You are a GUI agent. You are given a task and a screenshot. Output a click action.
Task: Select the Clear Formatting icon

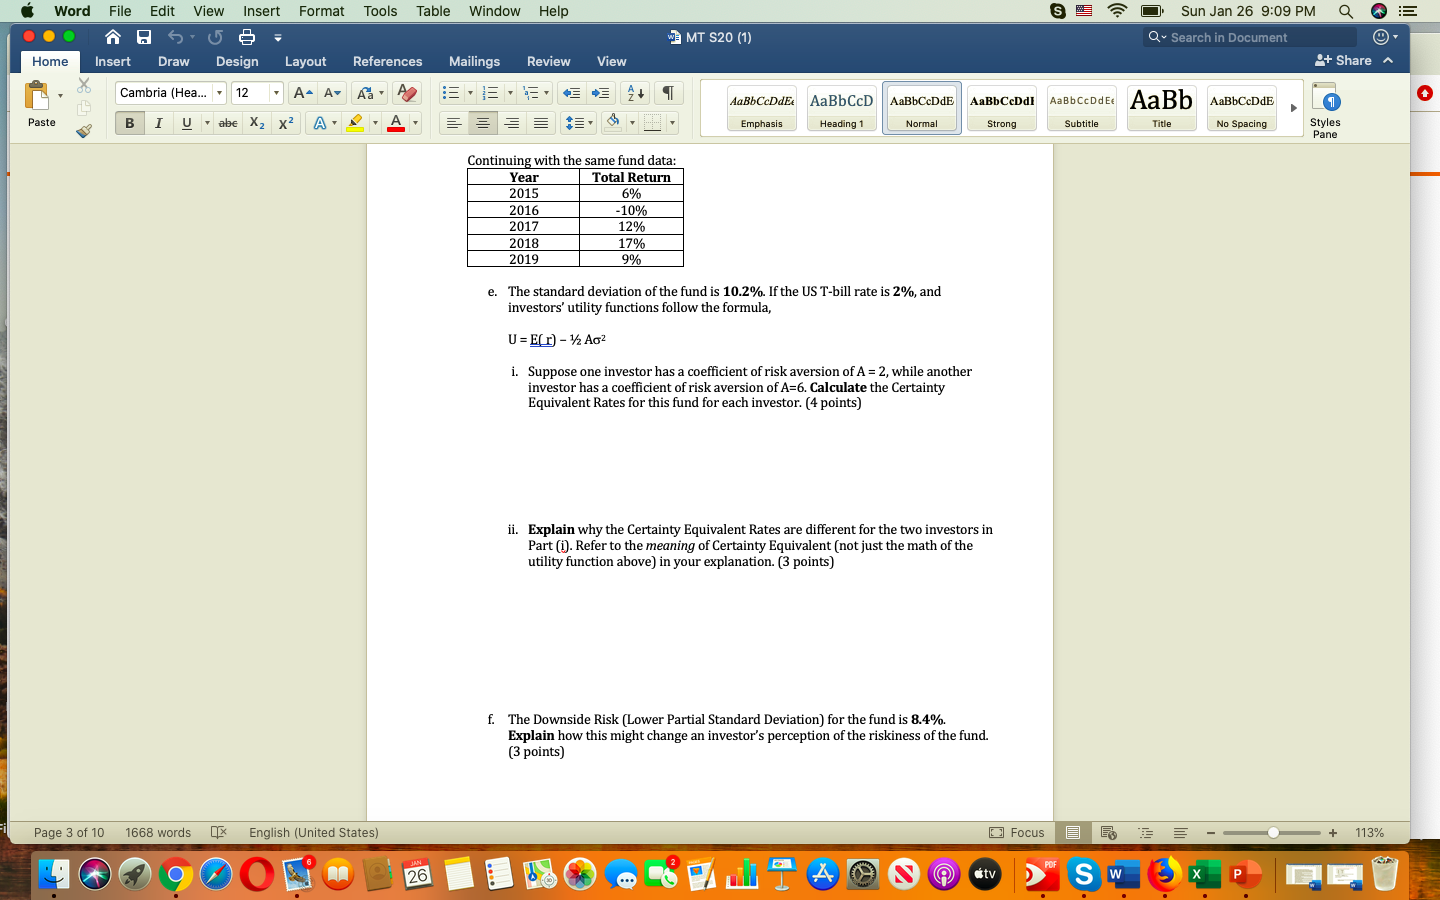(x=406, y=91)
